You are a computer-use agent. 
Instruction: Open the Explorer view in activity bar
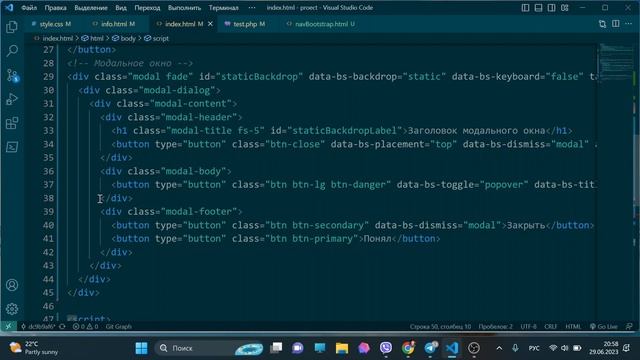(x=12, y=27)
